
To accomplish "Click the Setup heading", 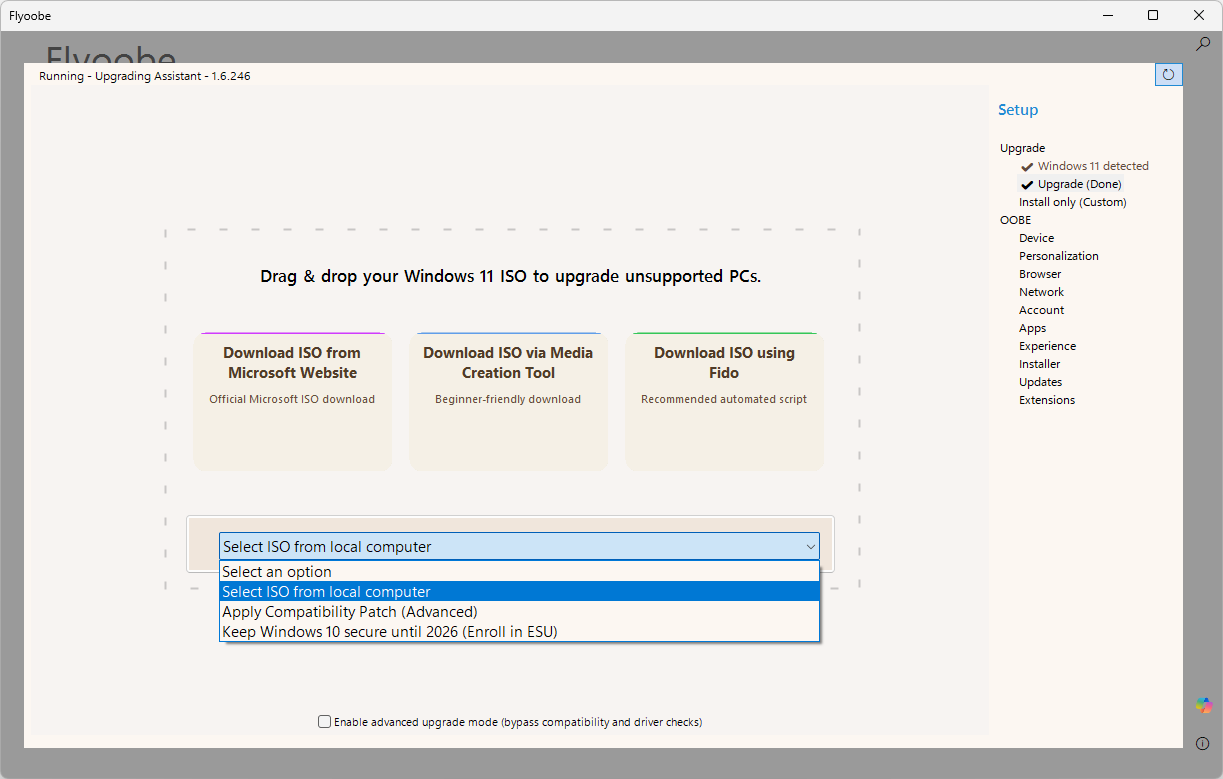I will (1018, 110).
